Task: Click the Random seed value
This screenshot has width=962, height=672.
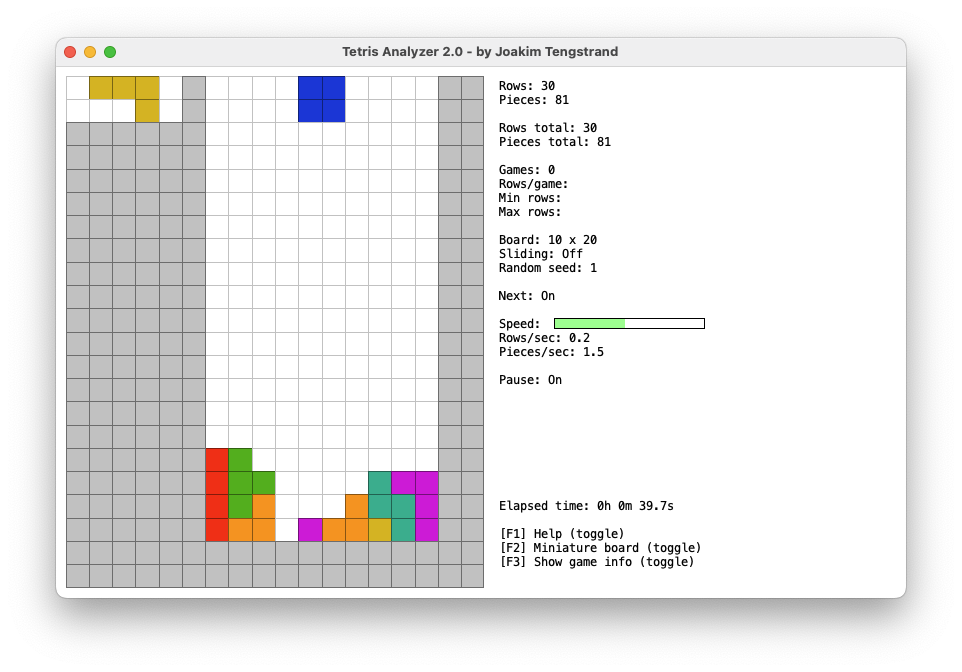Action: click(546, 267)
